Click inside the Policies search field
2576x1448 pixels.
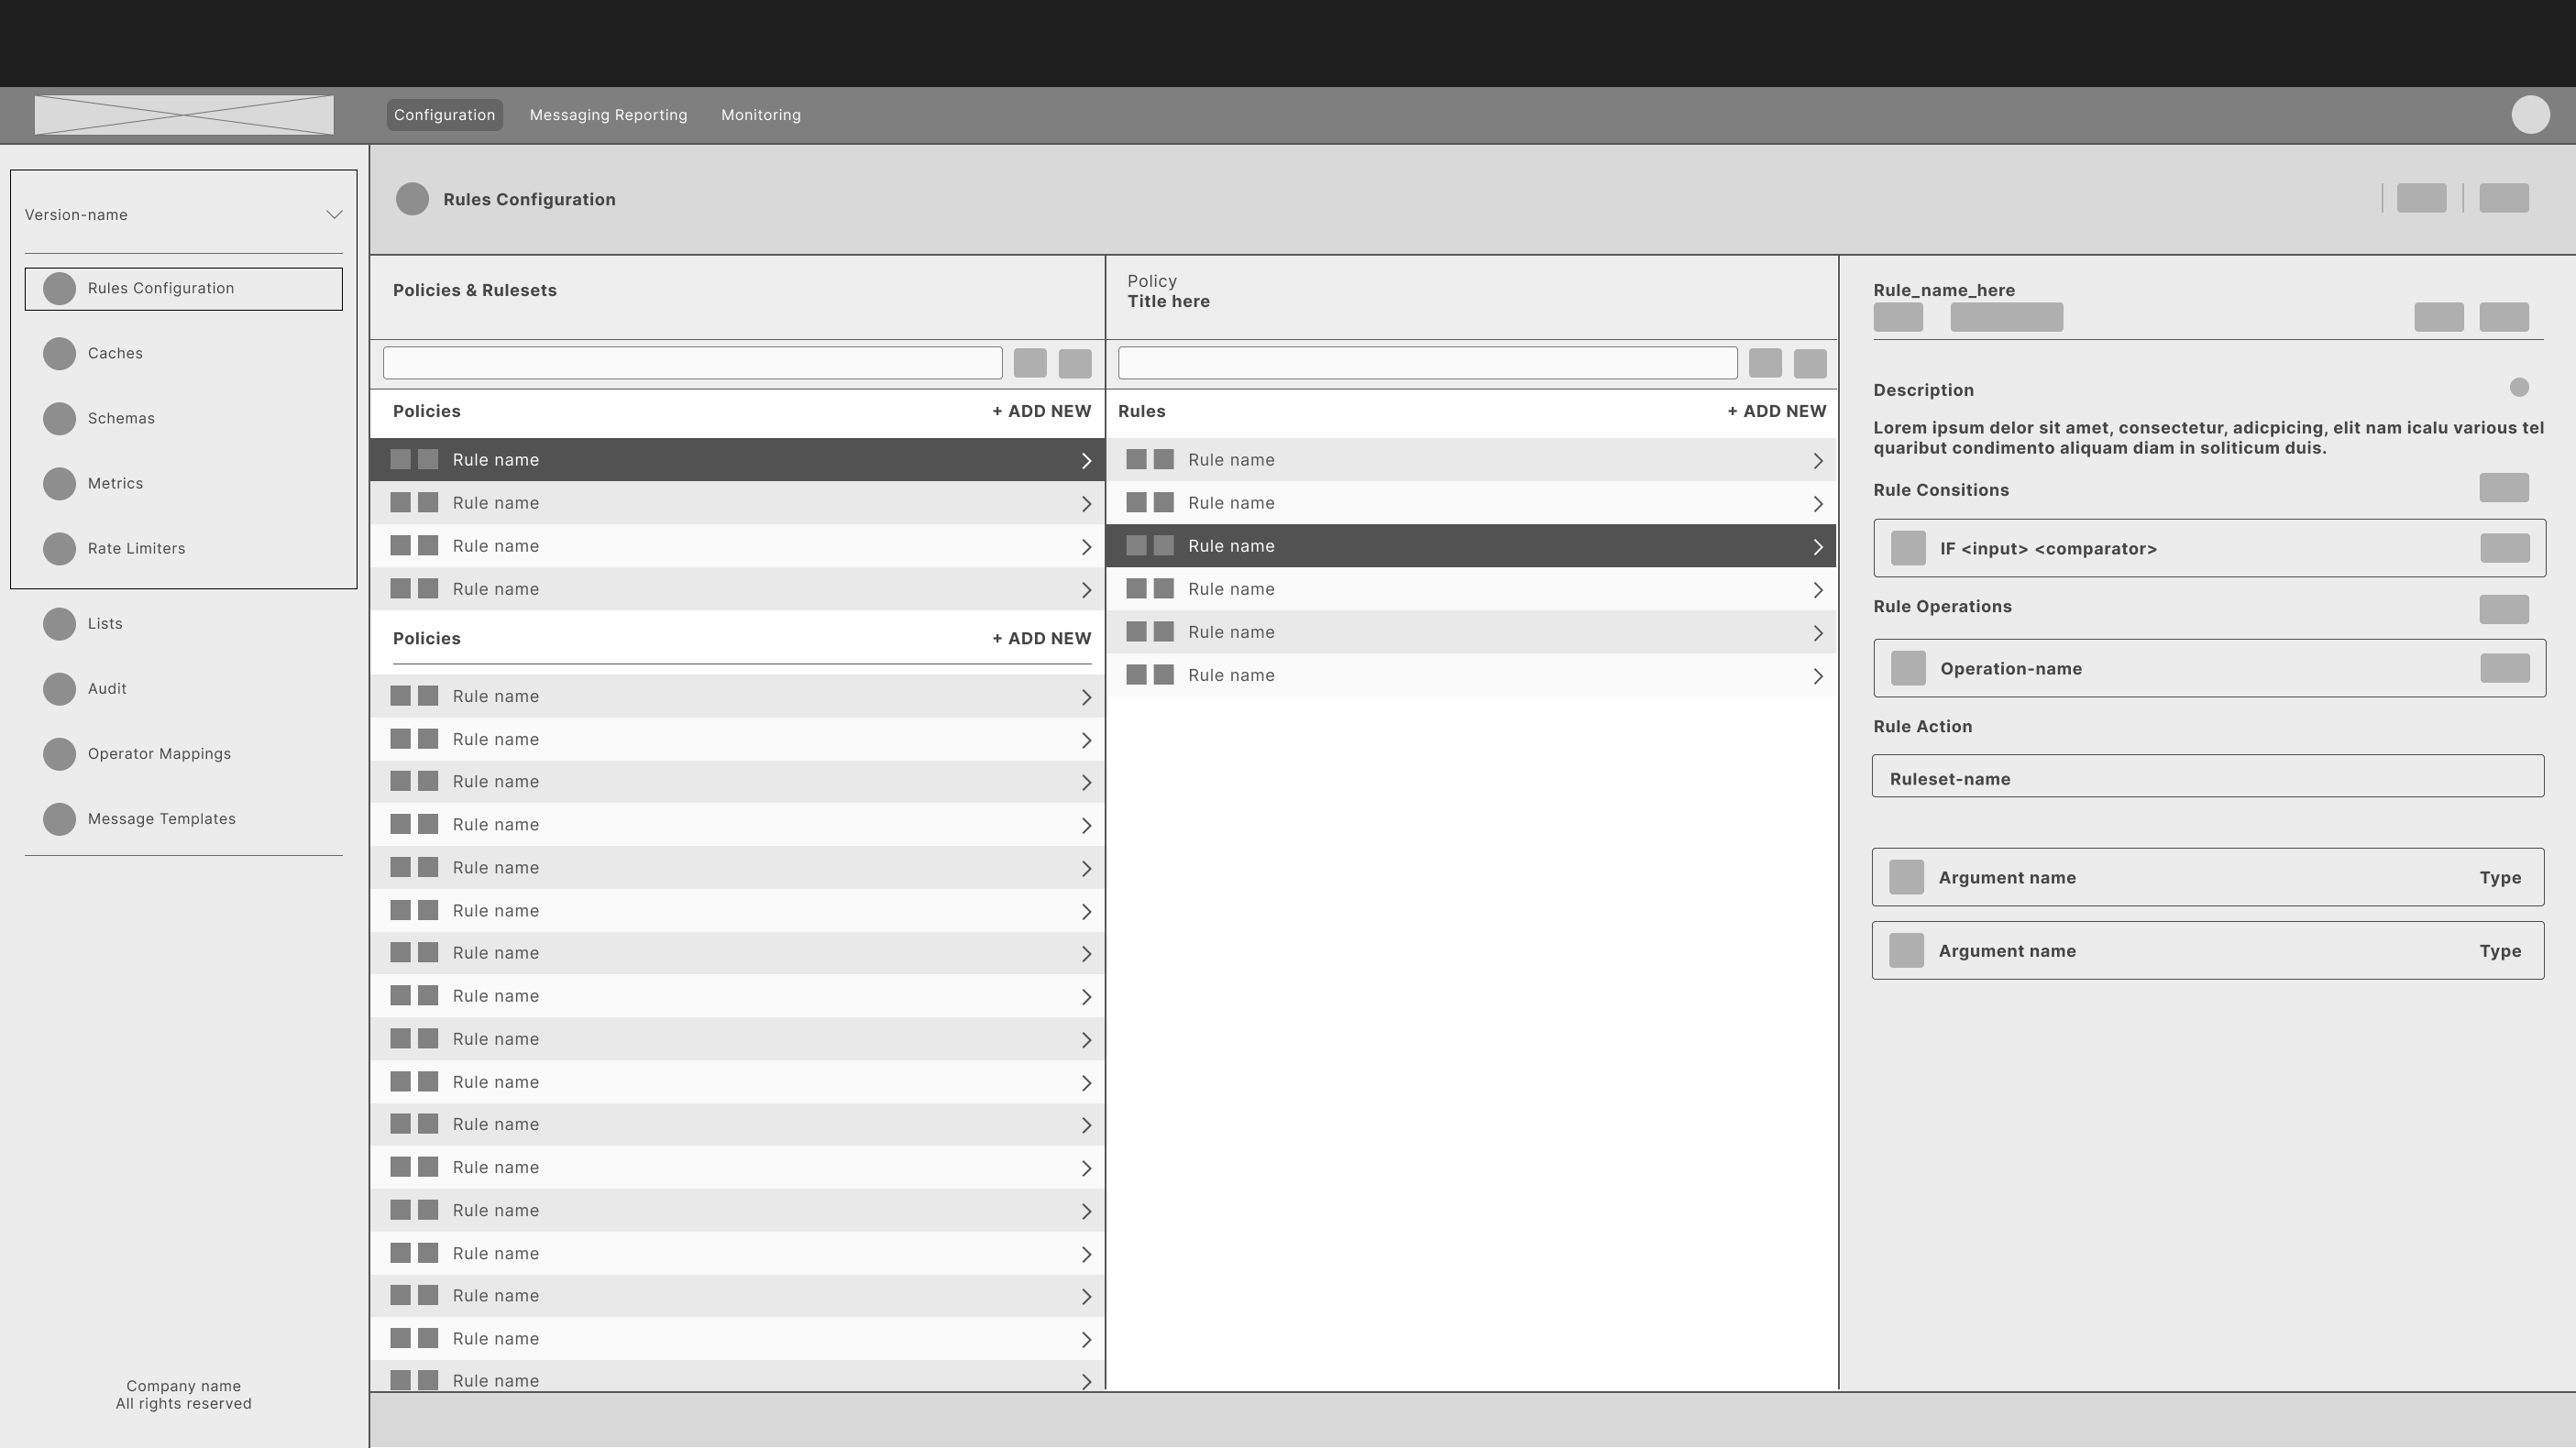pyautogui.click(x=692, y=362)
